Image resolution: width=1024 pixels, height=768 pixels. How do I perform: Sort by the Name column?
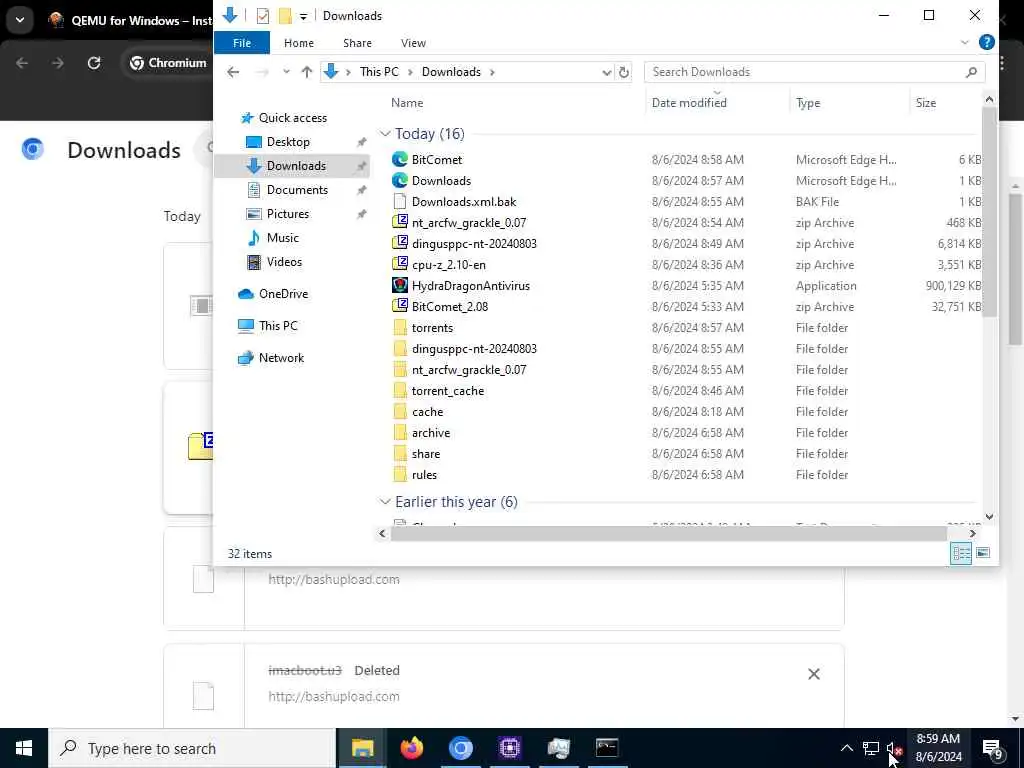pos(407,103)
